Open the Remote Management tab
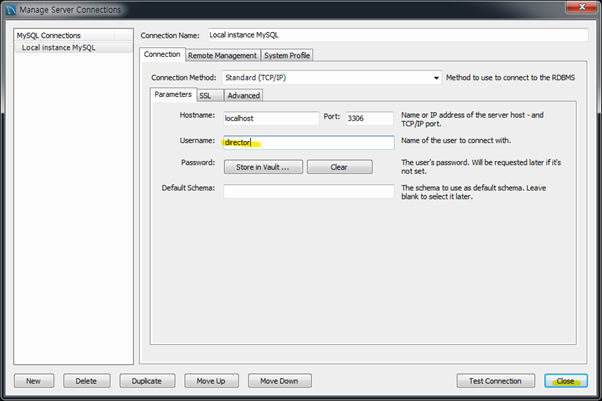The width and height of the screenshot is (602, 401). [x=222, y=55]
